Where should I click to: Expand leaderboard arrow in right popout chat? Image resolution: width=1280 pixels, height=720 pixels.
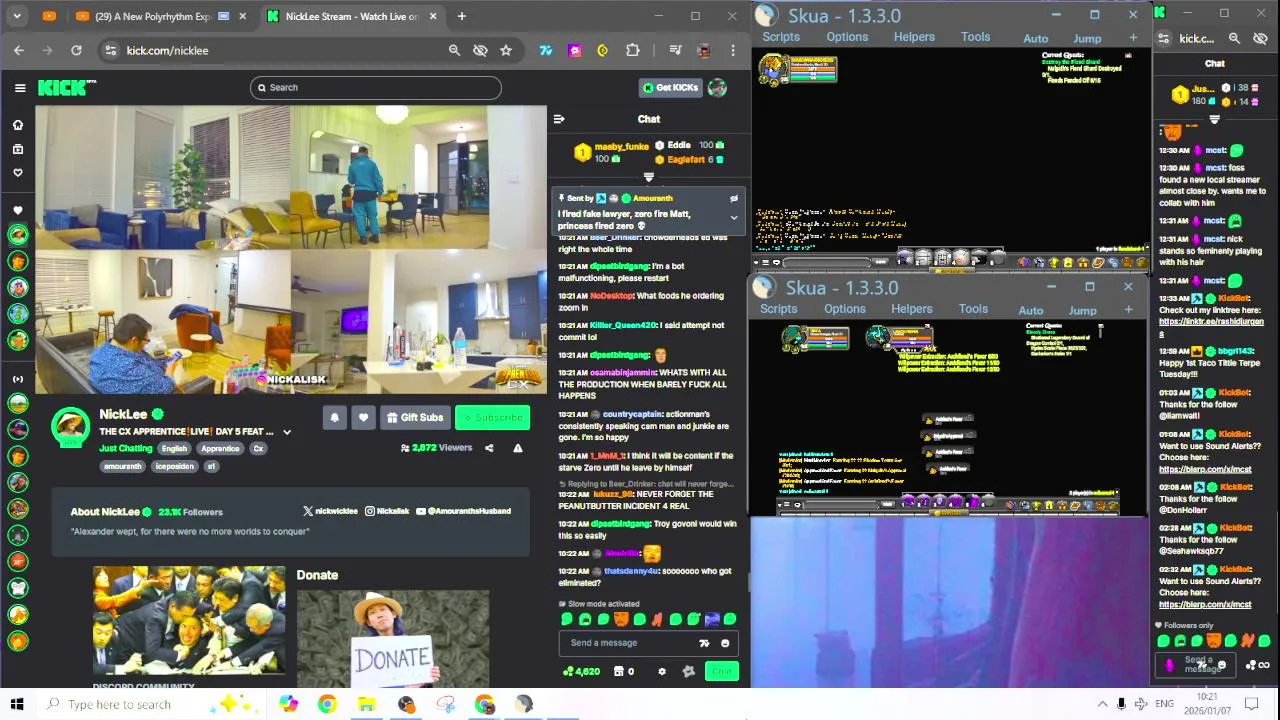click(1215, 119)
